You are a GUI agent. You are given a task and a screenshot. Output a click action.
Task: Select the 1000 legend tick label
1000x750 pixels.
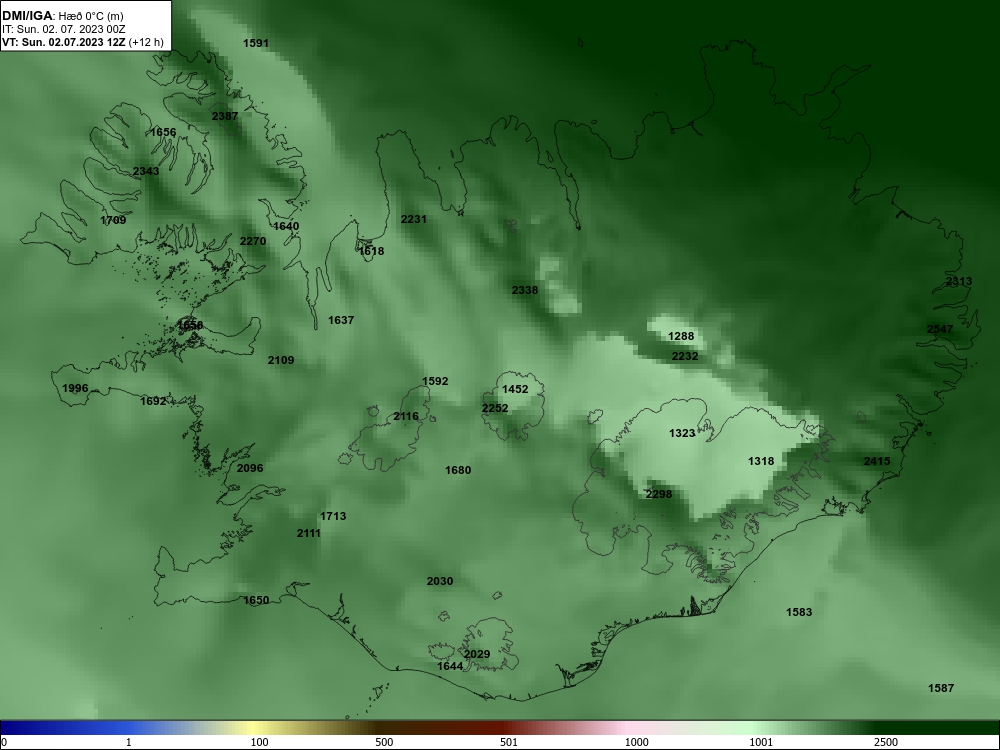pos(636,743)
